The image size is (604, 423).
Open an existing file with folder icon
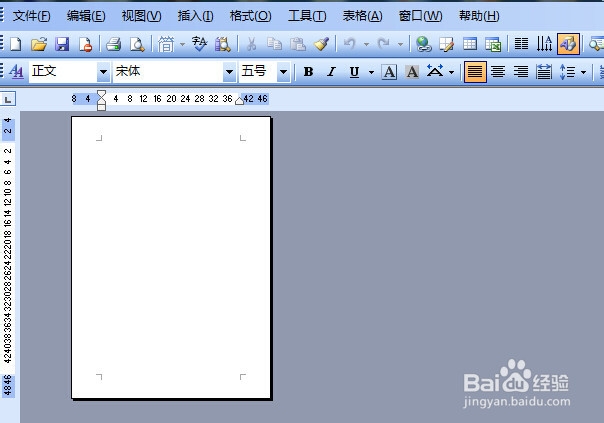[39, 44]
